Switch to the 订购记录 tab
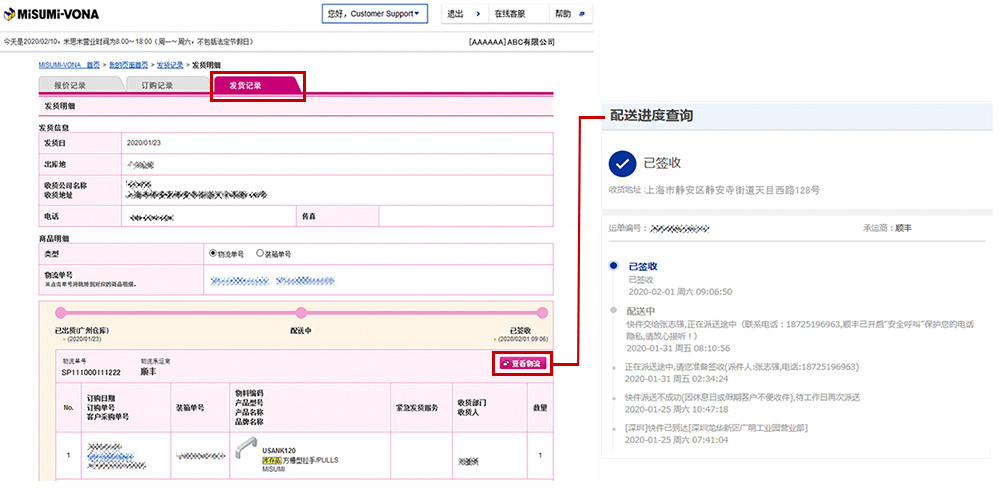1000x491 pixels. (166, 85)
